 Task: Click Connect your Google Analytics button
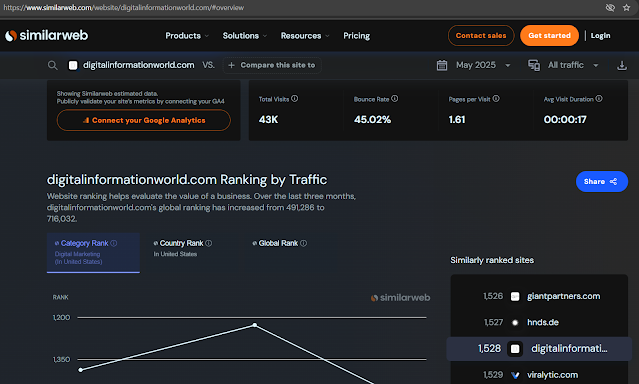coord(144,120)
